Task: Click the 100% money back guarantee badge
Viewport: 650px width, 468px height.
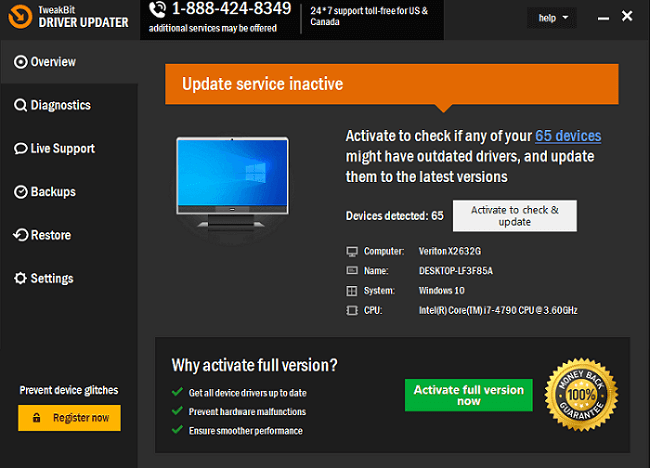Action: (x=581, y=395)
